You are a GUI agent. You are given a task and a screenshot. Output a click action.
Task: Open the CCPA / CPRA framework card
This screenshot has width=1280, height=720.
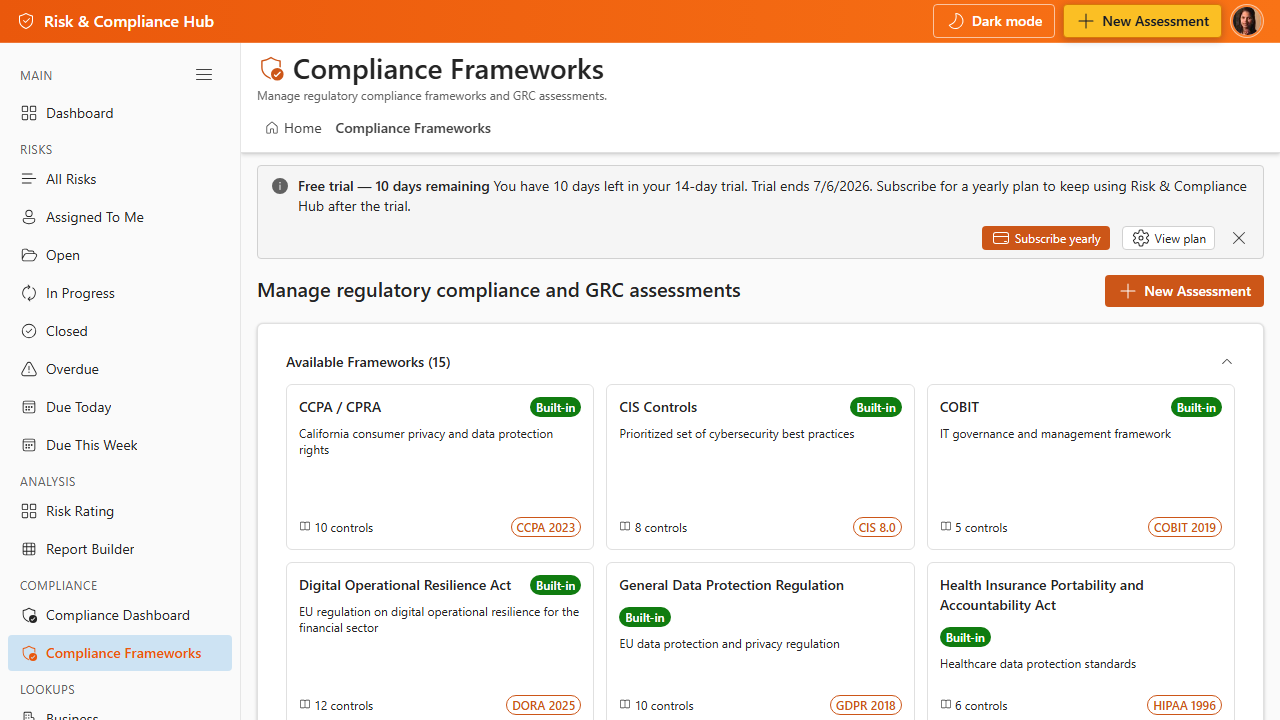tap(440, 467)
